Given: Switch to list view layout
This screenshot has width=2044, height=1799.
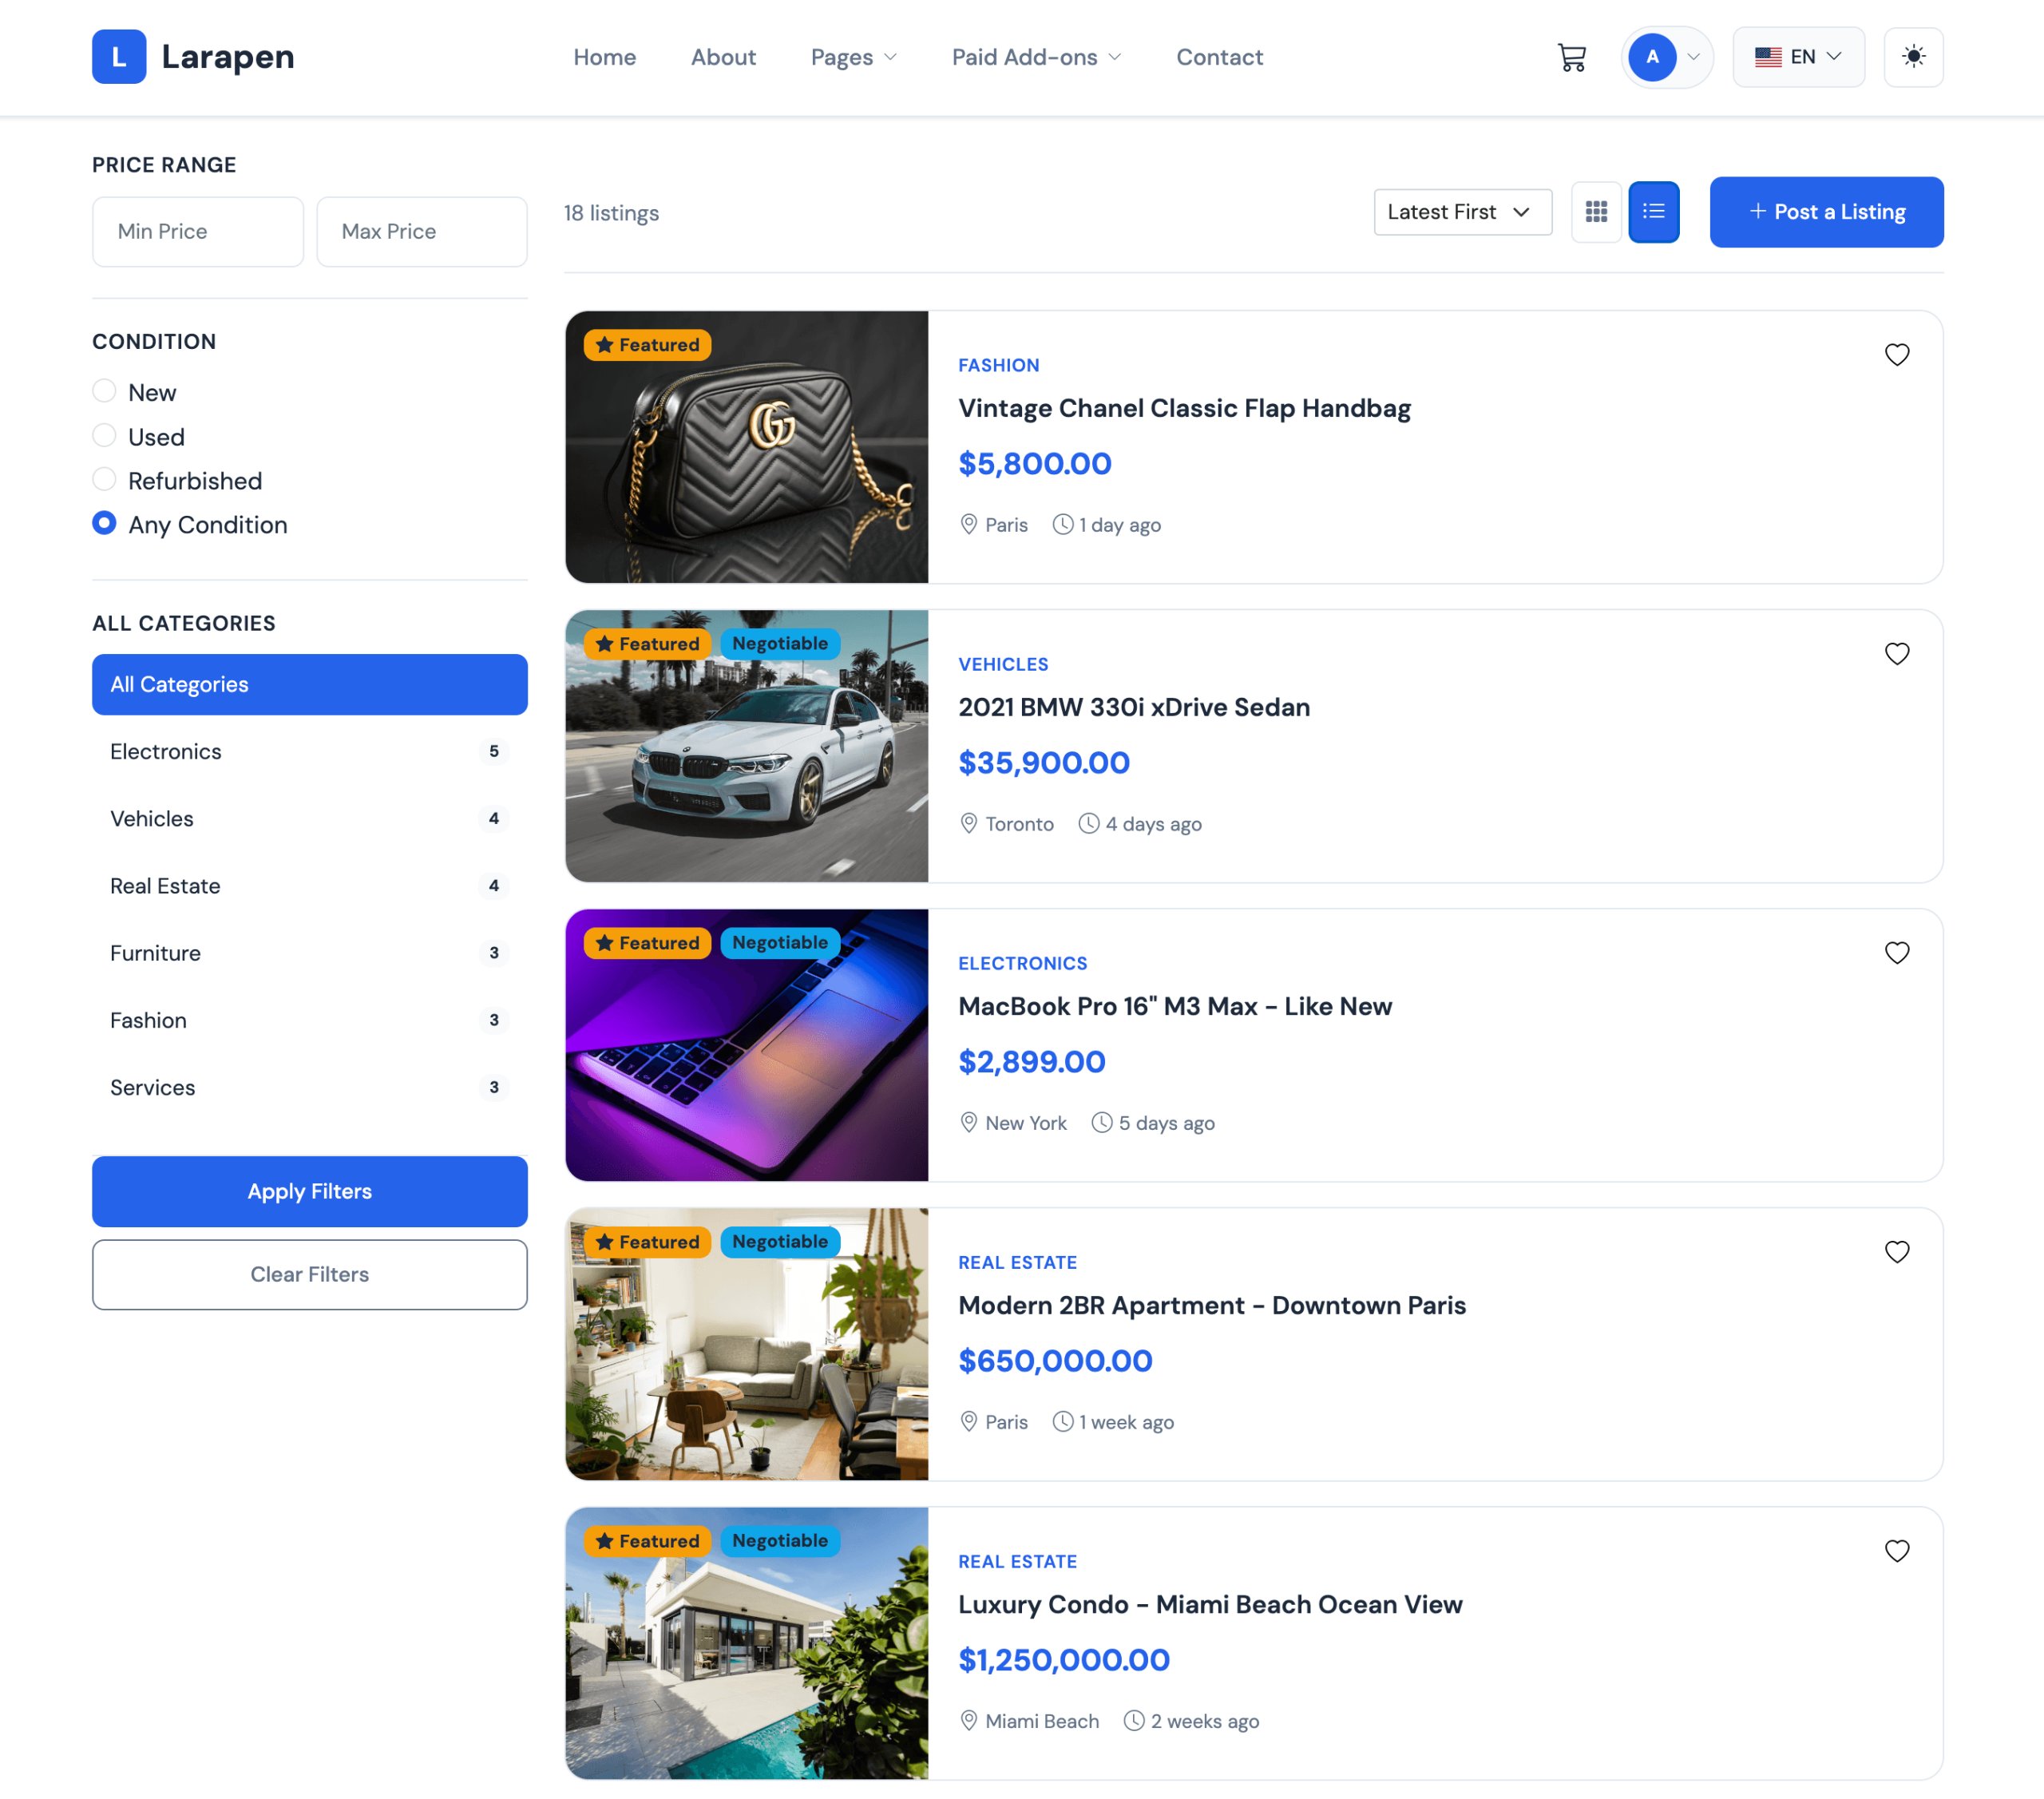Looking at the screenshot, I should pos(1653,212).
